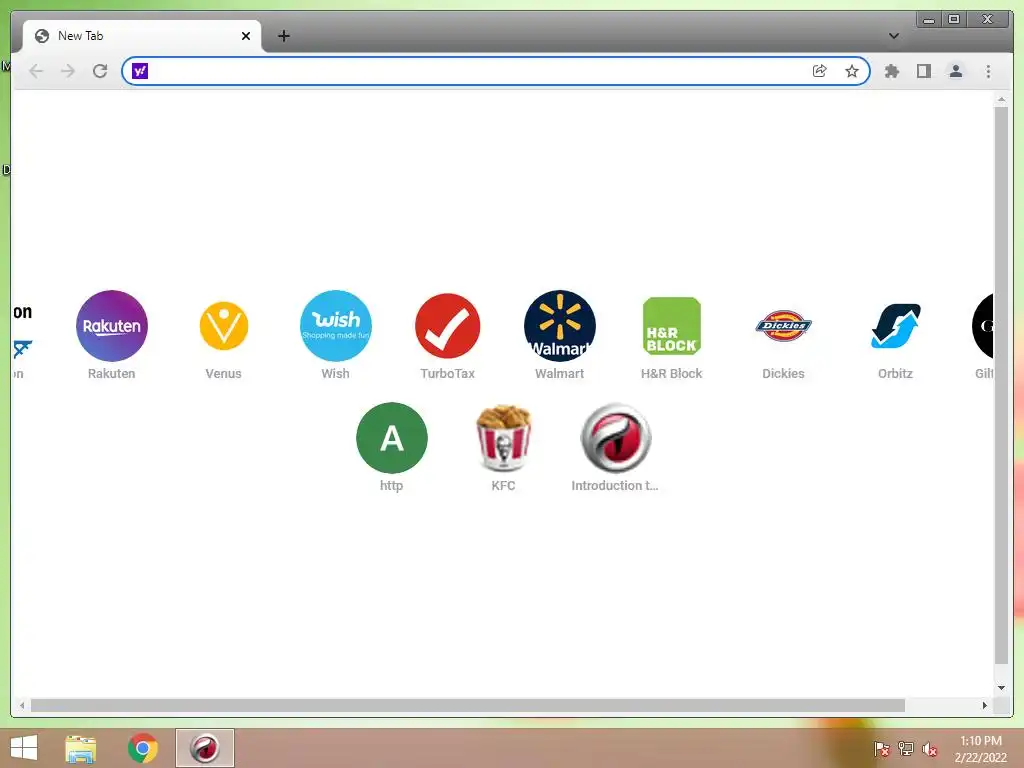The width and height of the screenshot is (1024, 768).
Task: Click the share page icon
Action: (820, 71)
